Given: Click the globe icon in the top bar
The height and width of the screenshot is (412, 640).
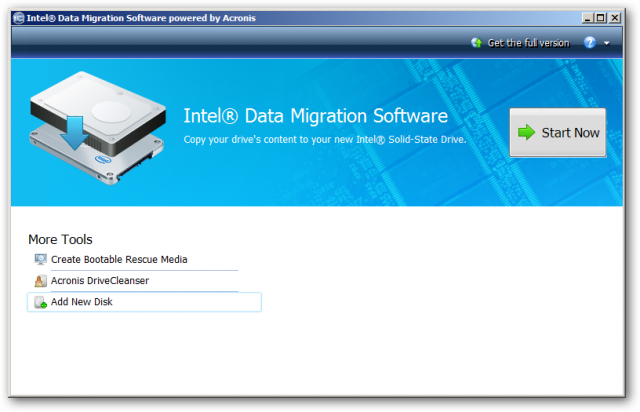Looking at the screenshot, I should 476,43.
